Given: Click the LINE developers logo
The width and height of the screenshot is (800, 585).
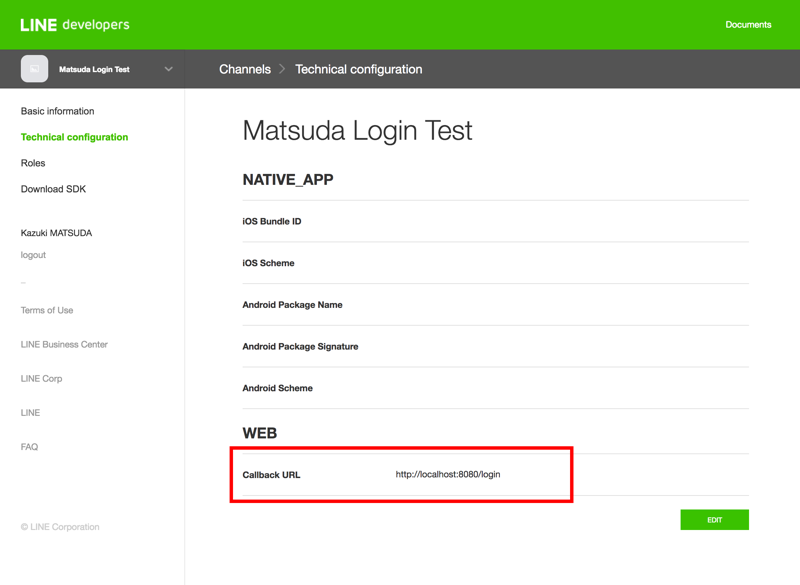Looking at the screenshot, I should pyautogui.click(x=75, y=24).
